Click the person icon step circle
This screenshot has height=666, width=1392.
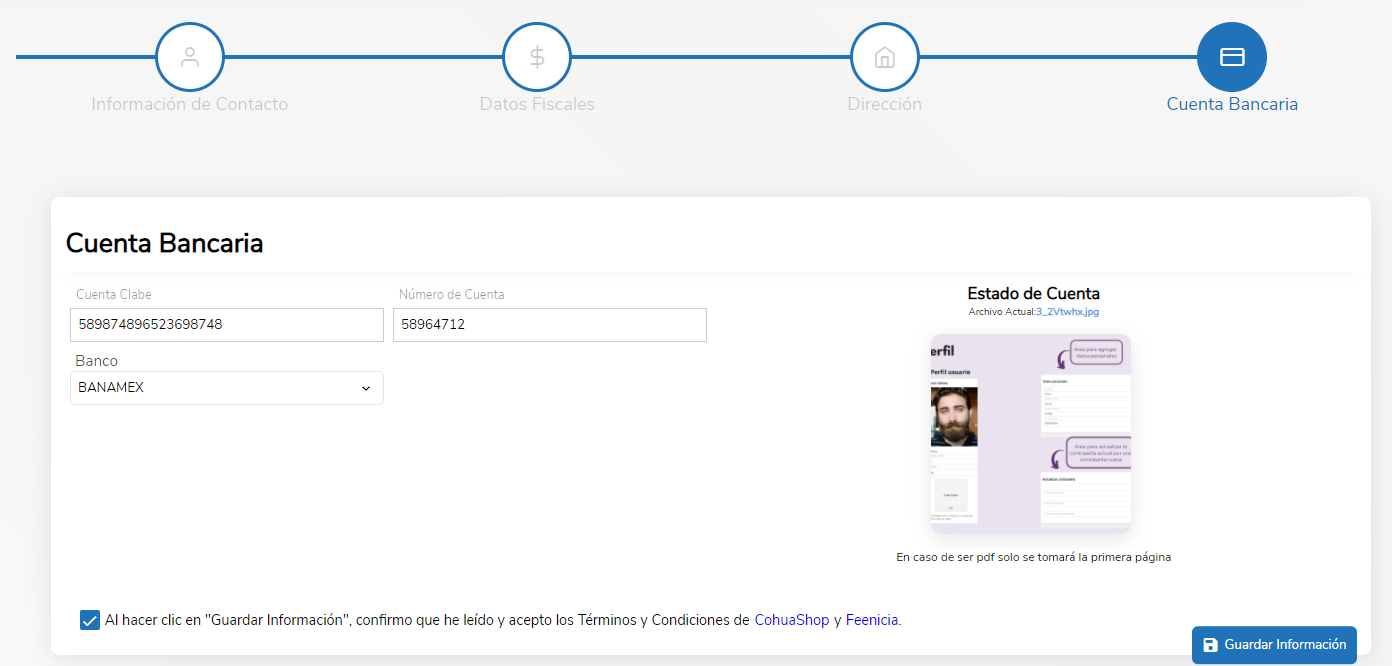point(190,57)
